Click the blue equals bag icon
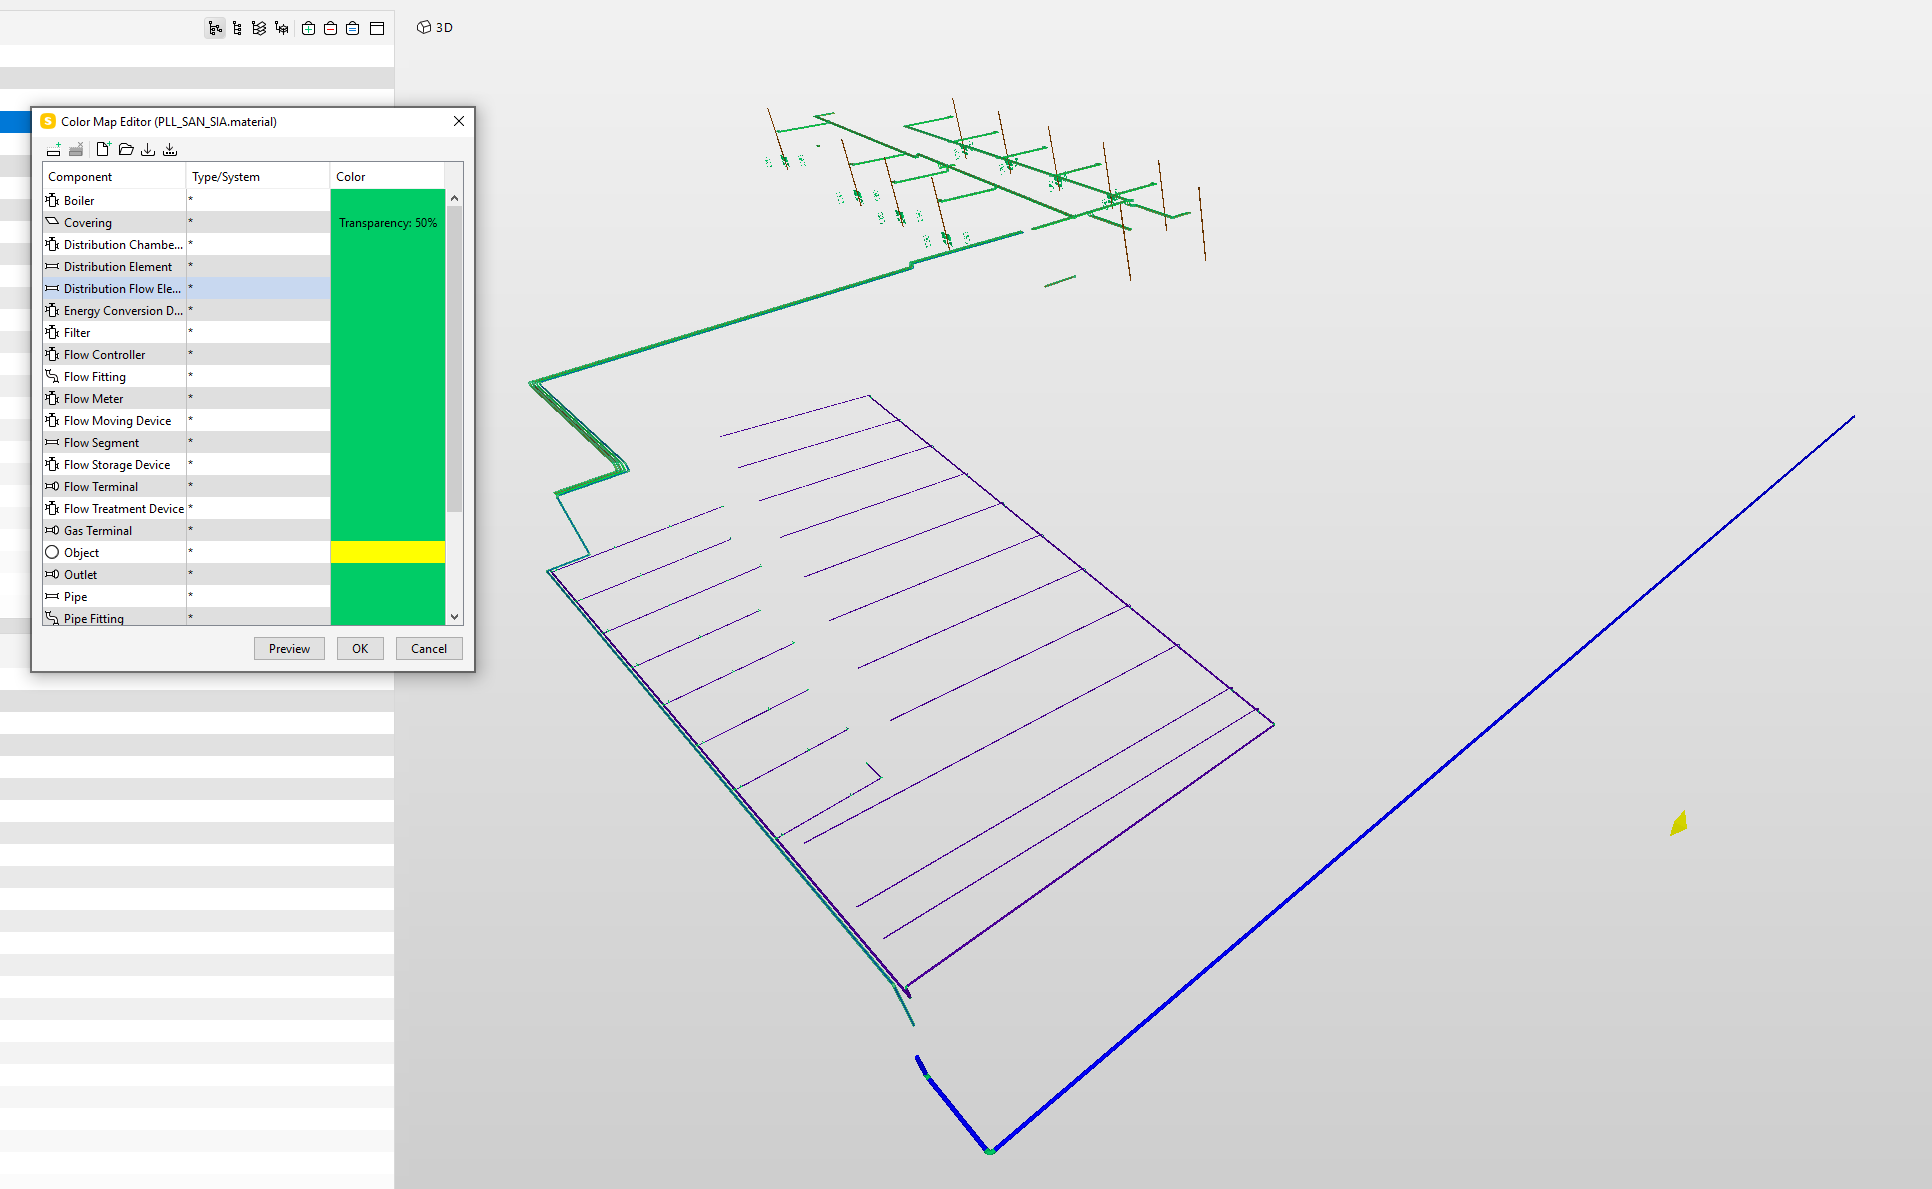 point(353,28)
